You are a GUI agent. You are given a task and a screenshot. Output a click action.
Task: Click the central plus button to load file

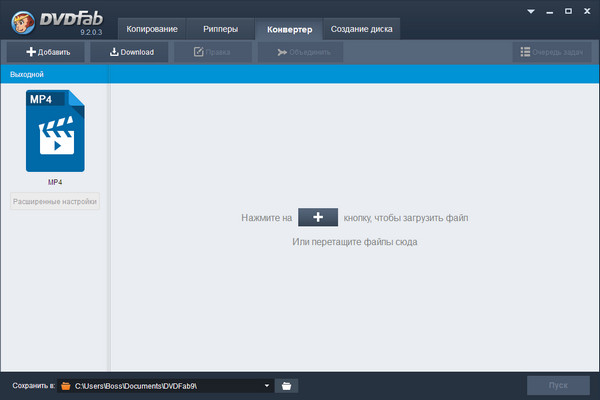pos(318,217)
